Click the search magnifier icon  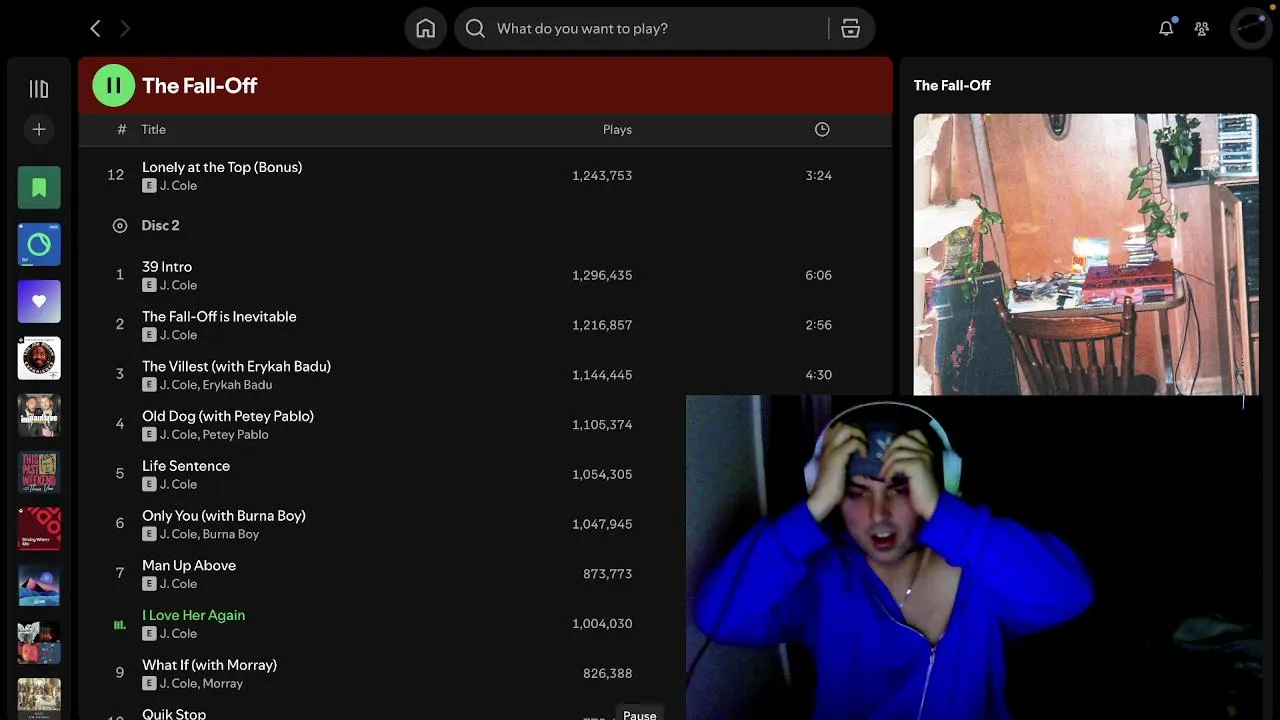(x=476, y=29)
